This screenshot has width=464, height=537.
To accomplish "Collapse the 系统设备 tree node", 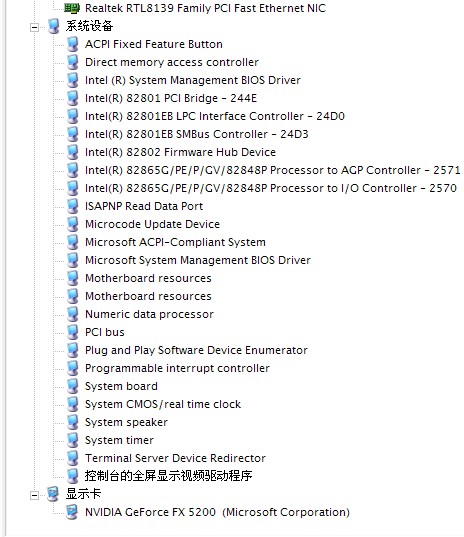I will coord(34,27).
